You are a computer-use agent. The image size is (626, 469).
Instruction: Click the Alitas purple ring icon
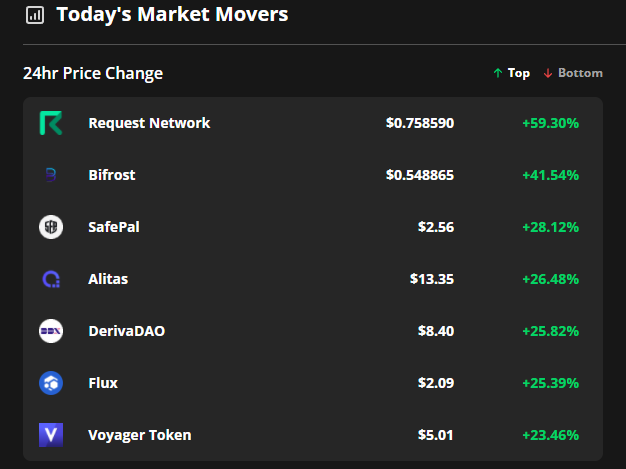(51, 279)
